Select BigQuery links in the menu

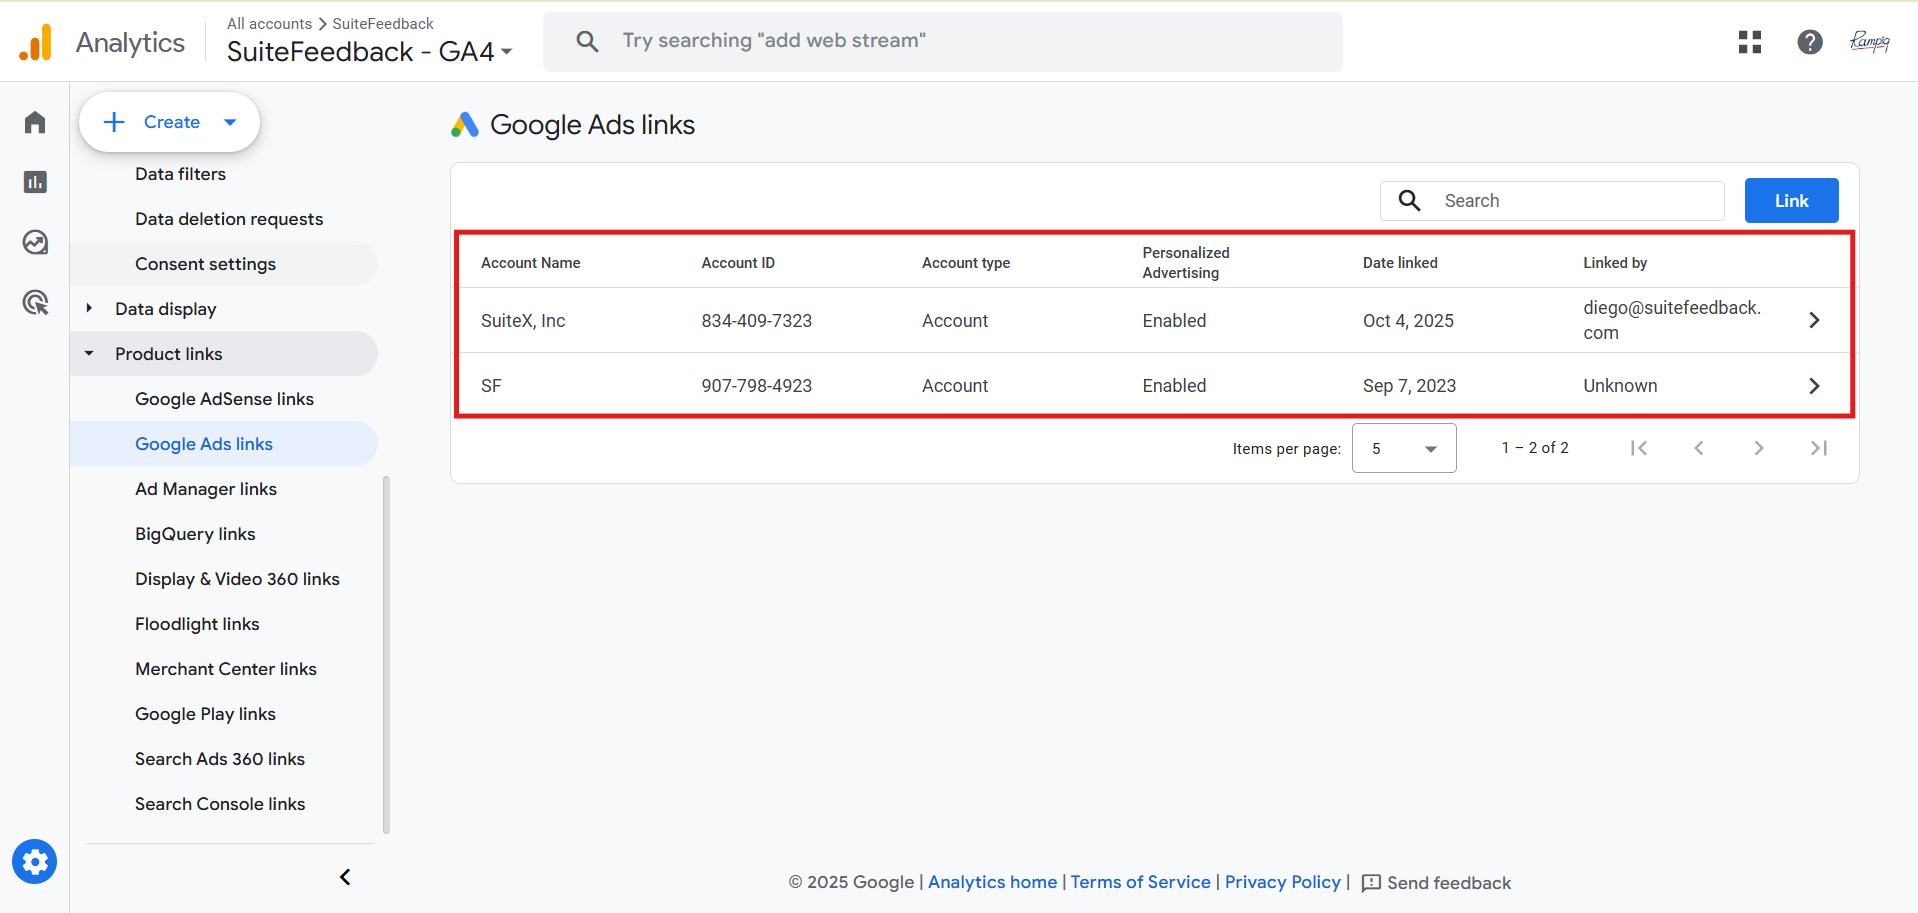[x=195, y=534]
